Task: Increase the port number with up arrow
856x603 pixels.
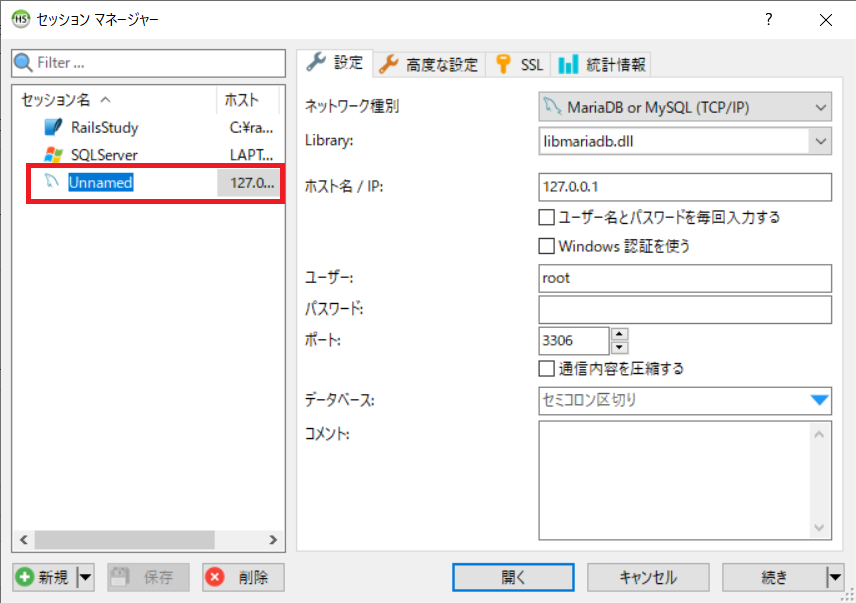Action: [619, 333]
